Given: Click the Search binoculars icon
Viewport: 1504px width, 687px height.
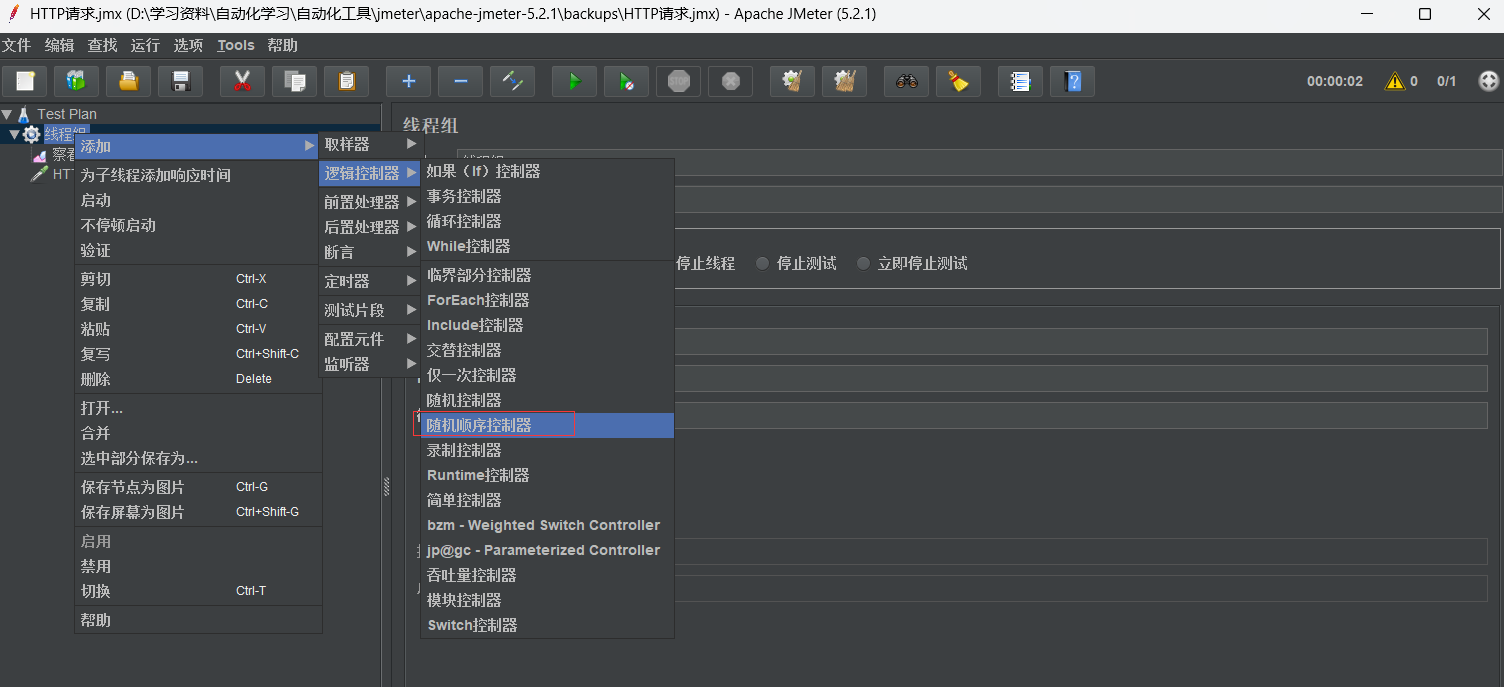Looking at the screenshot, I should click(906, 81).
